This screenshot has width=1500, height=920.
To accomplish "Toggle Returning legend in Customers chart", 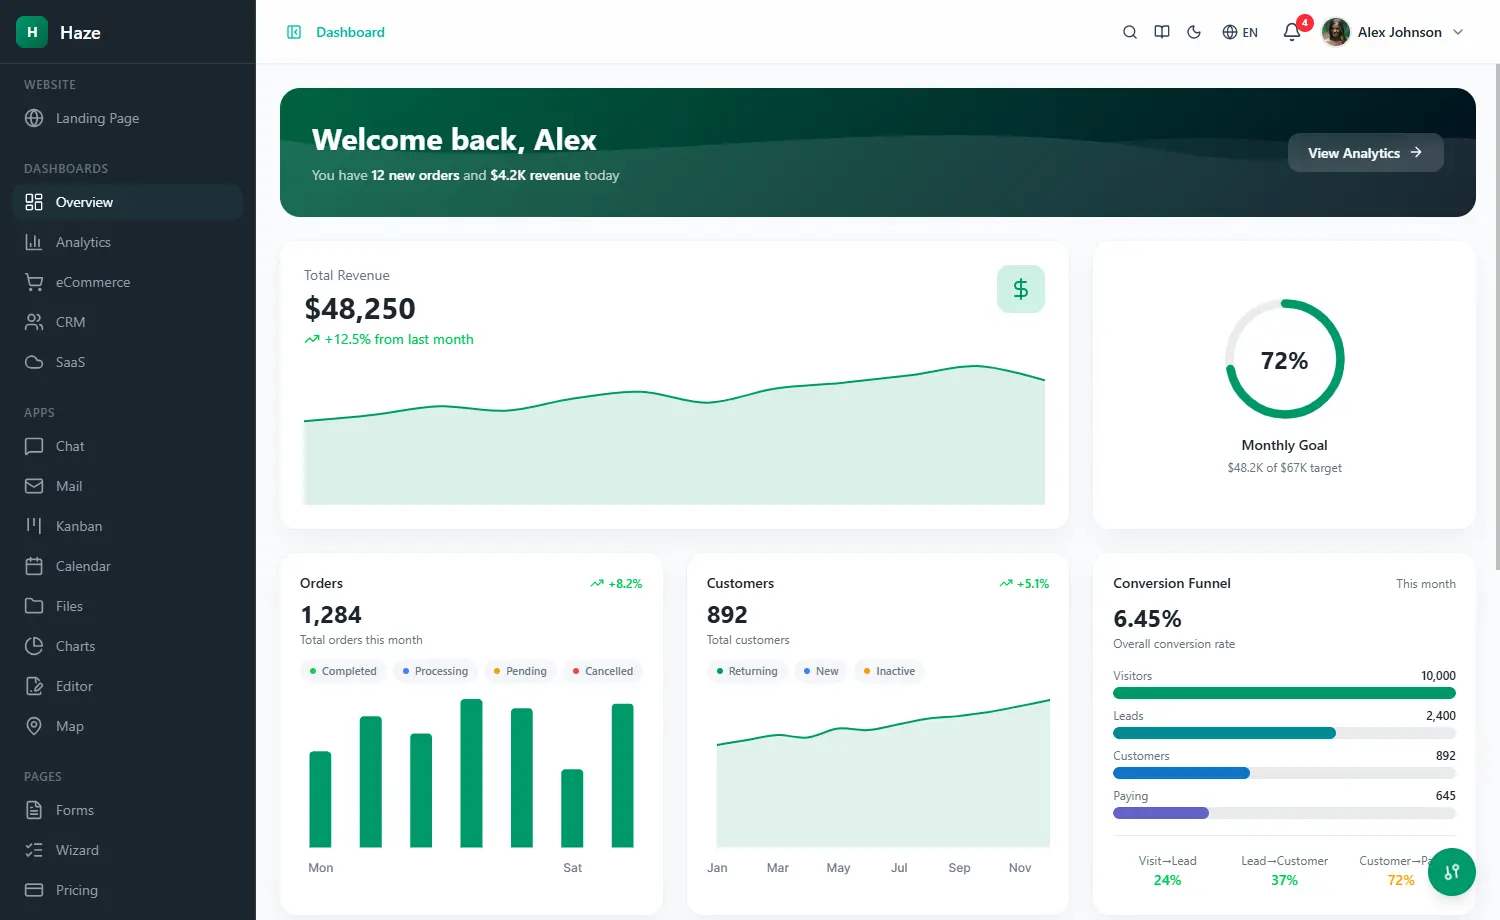I will pos(748,671).
